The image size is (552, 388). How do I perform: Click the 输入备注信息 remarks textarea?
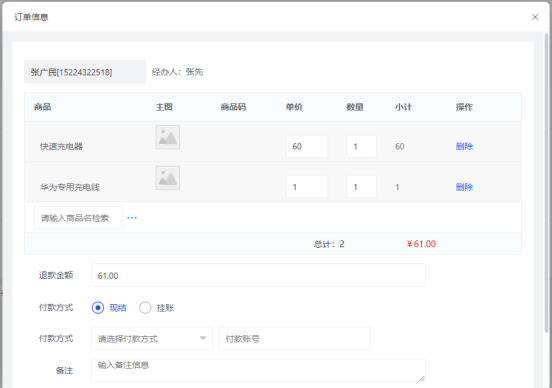click(x=258, y=370)
